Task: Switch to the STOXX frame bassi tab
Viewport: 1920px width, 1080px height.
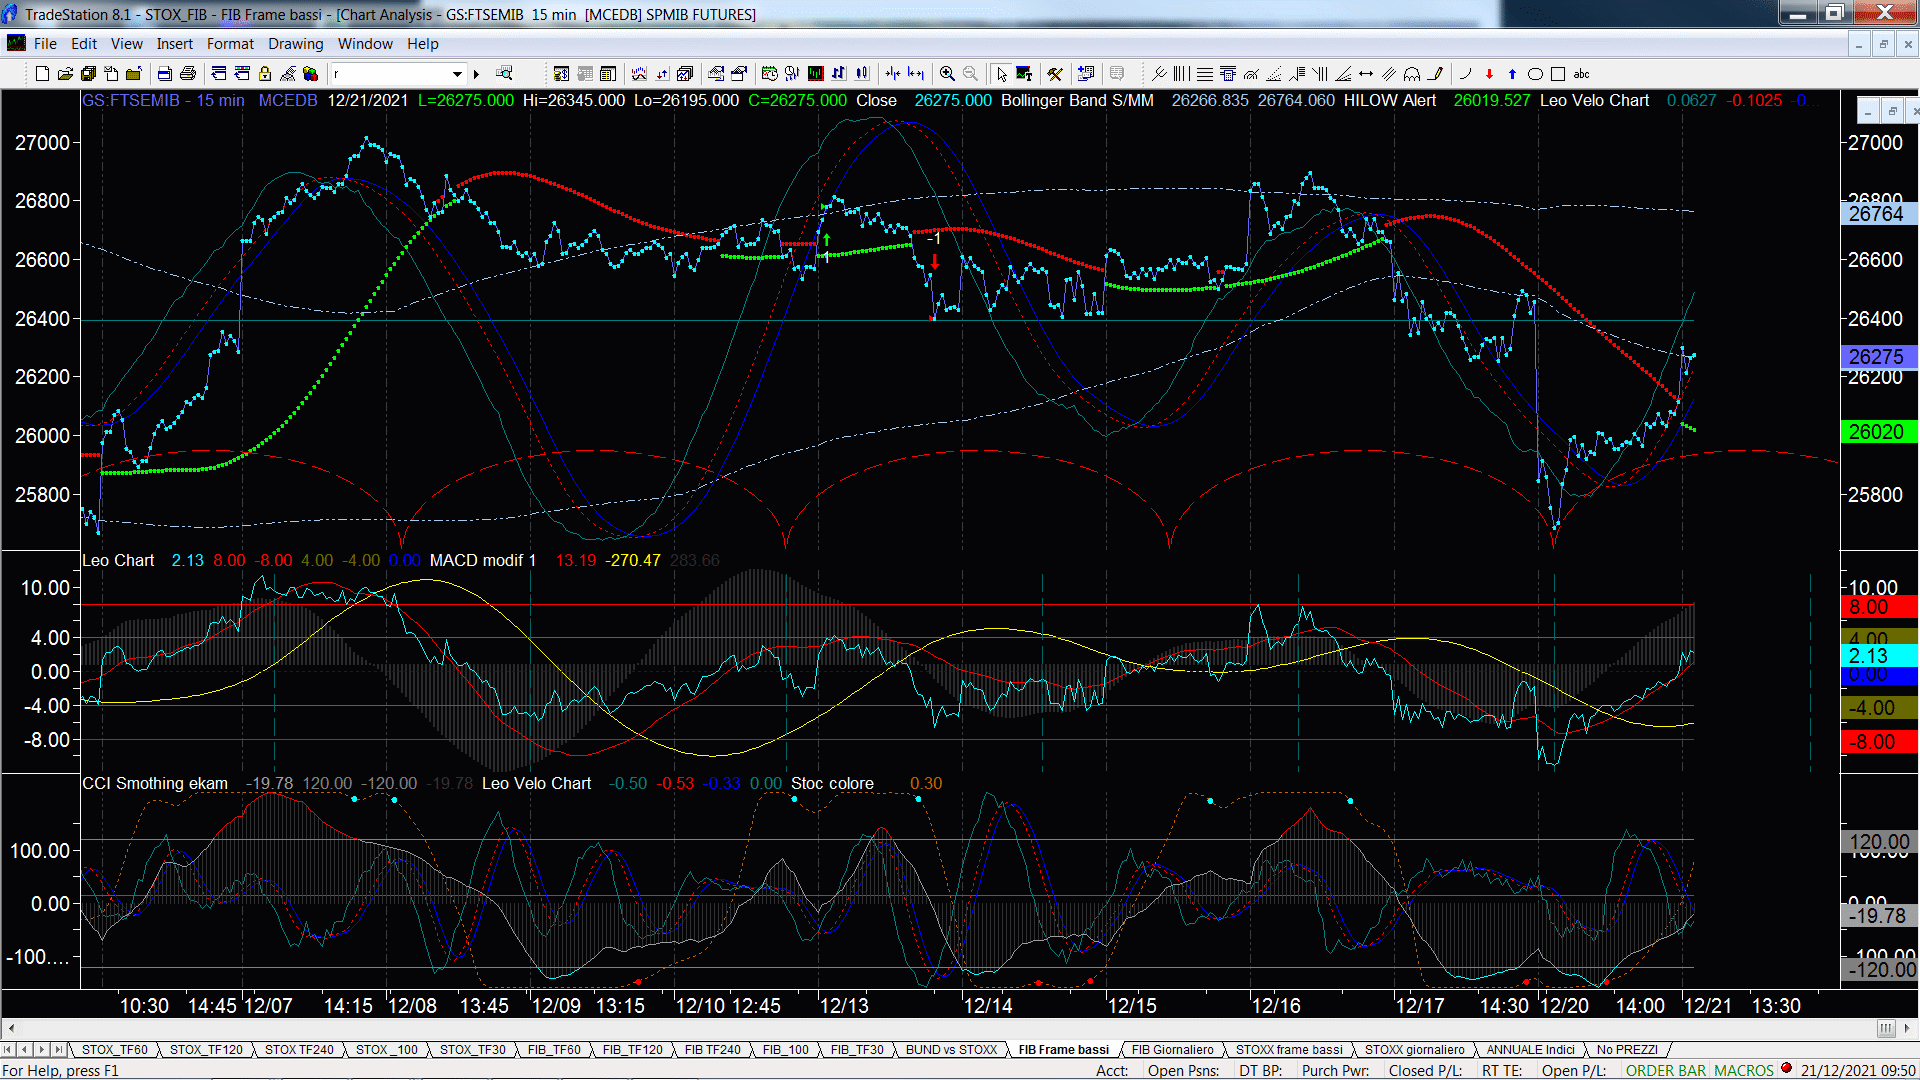Action: pos(1289,1050)
